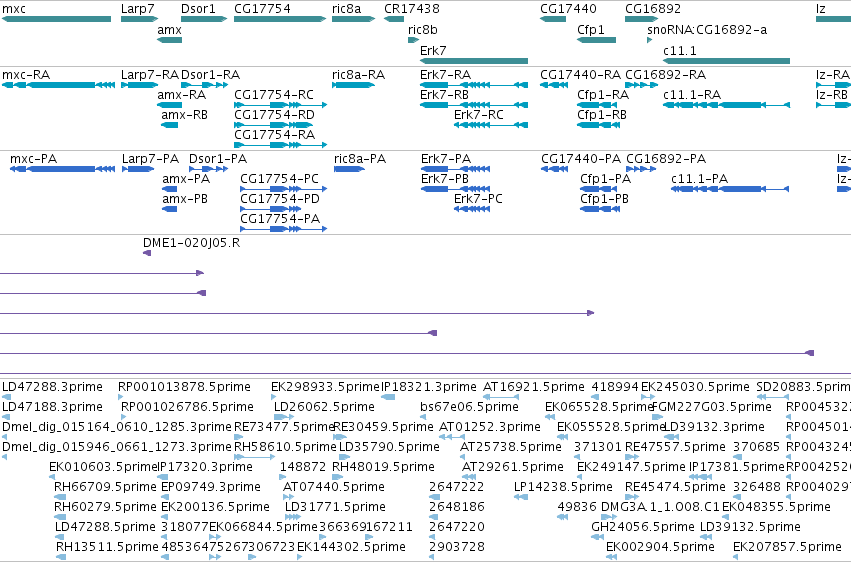Click the LP14238.5prime label
This screenshot has width=851, height=562.
tap(563, 487)
